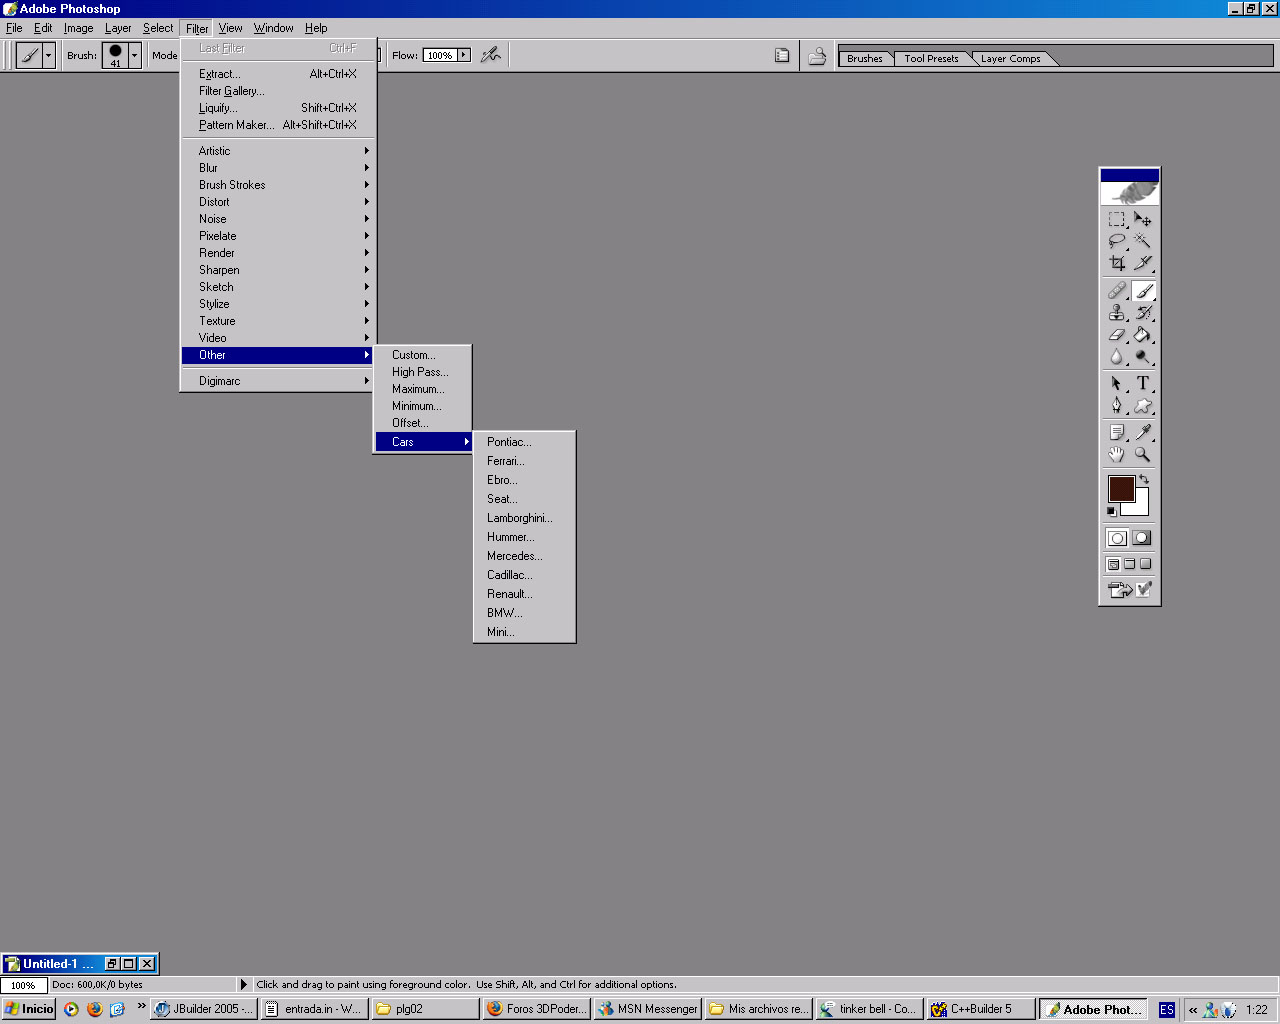Select the History Brush tool

(1143, 313)
